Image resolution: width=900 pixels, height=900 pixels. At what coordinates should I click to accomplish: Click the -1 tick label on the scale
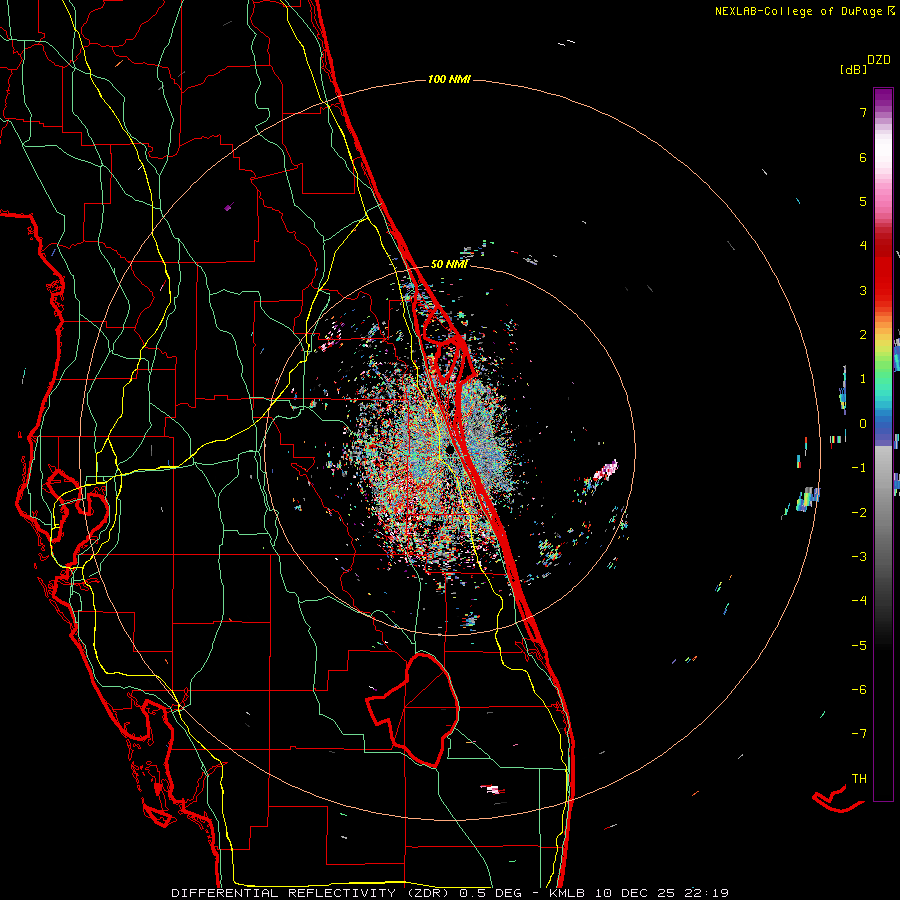[x=859, y=468]
